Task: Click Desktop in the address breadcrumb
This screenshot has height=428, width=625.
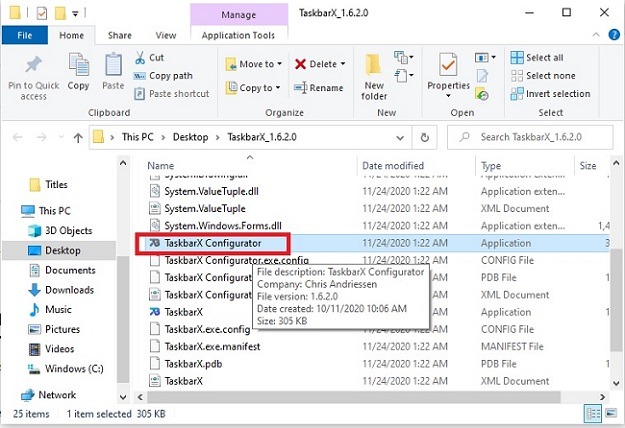Action: [x=191, y=137]
